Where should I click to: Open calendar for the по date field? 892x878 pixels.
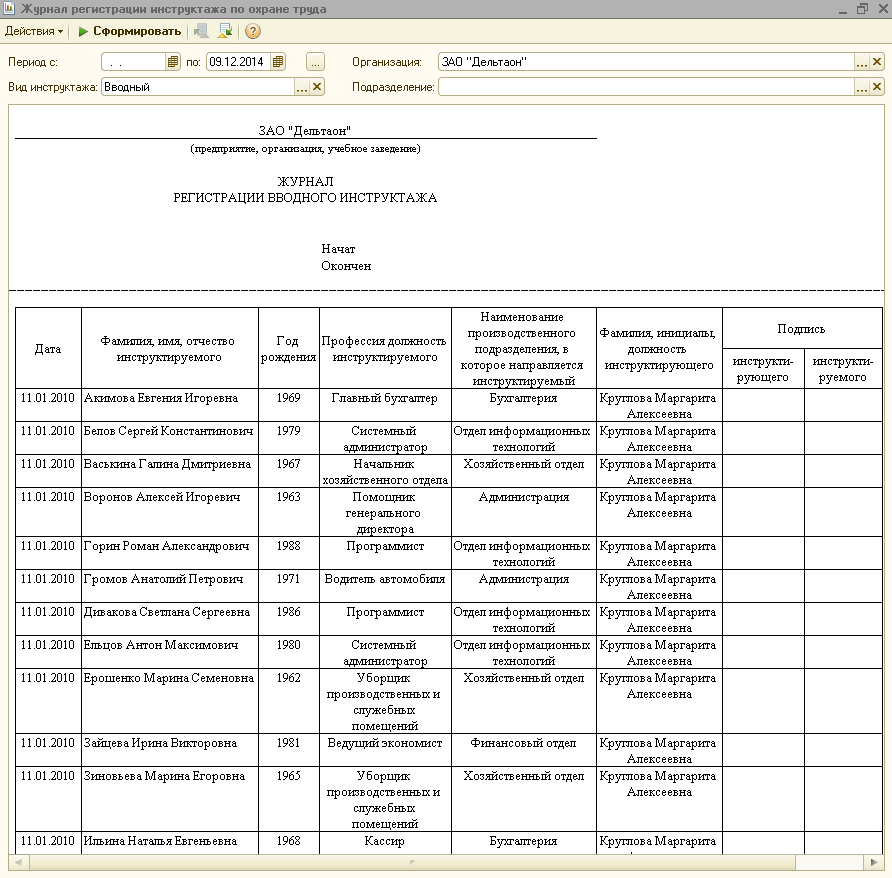tap(278, 62)
